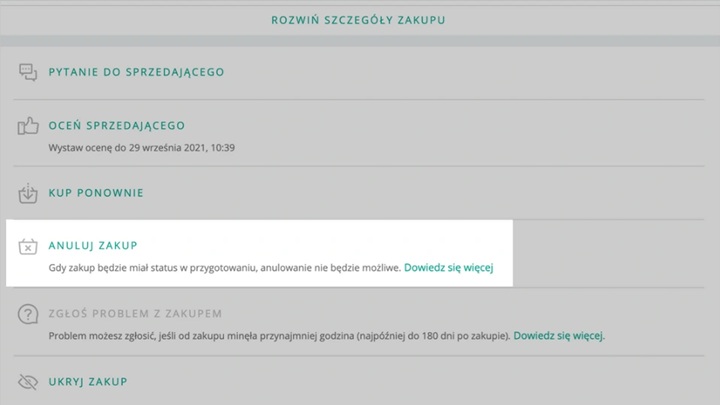Image resolution: width=720 pixels, height=405 pixels.
Task: Expand purchase details via Rozwiń szczegóły zakupu
Action: (x=359, y=19)
